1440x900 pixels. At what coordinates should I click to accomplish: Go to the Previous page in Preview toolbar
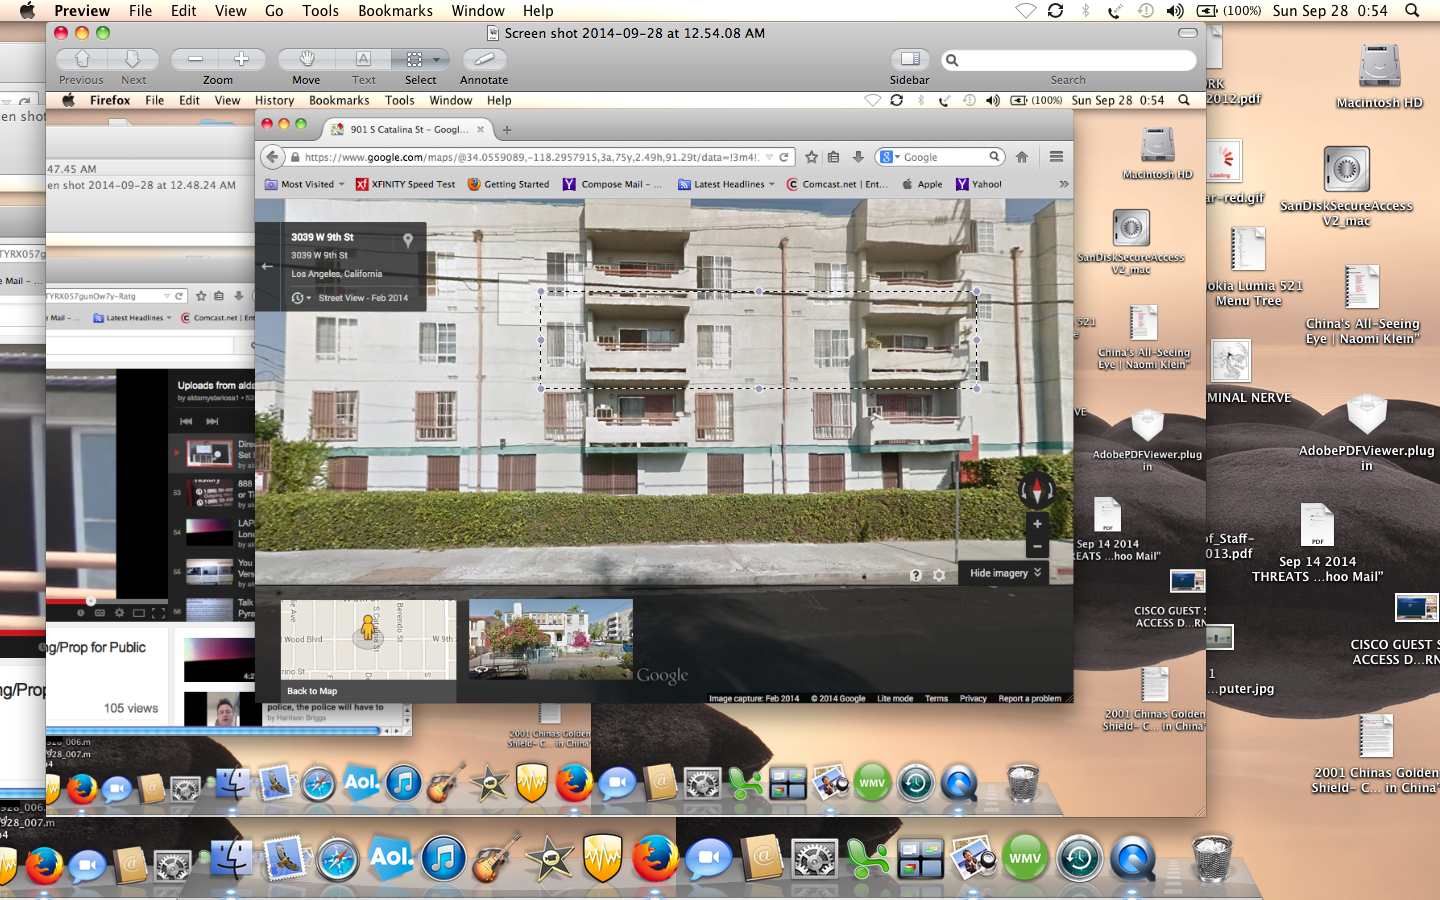pos(82,60)
